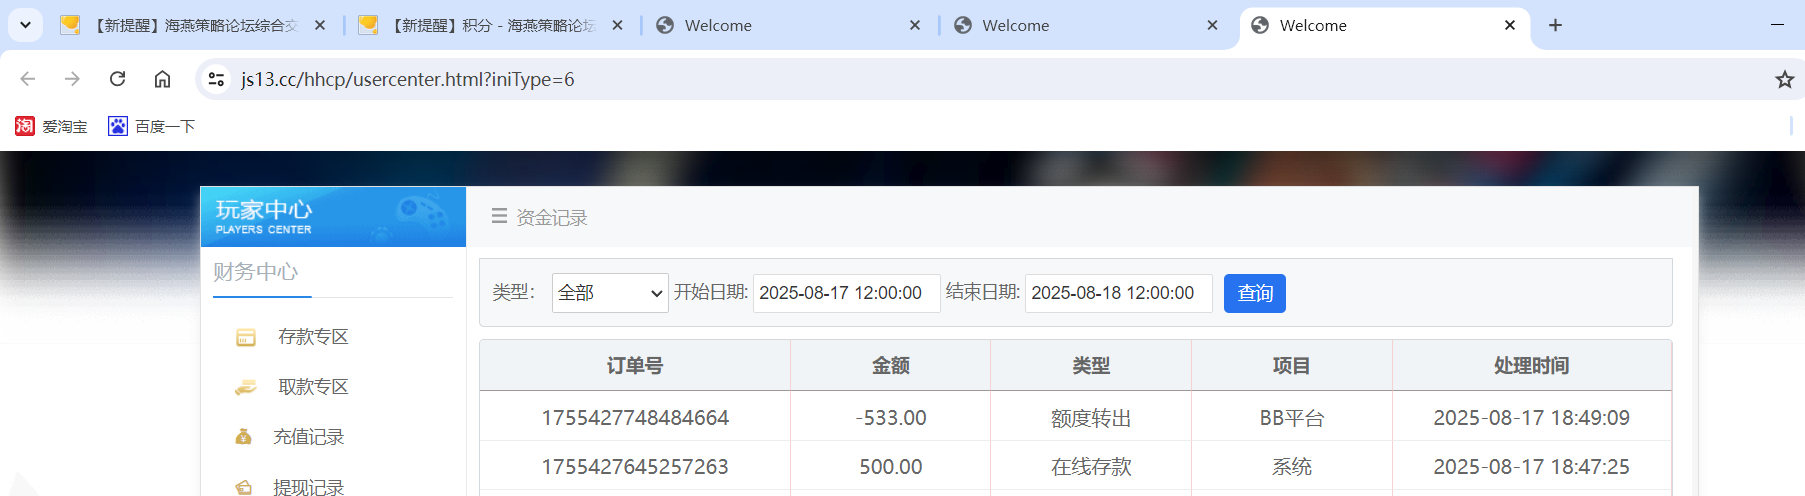Switch to the third Welcome browser tab
The height and width of the screenshot is (496, 1805).
(x=788, y=25)
